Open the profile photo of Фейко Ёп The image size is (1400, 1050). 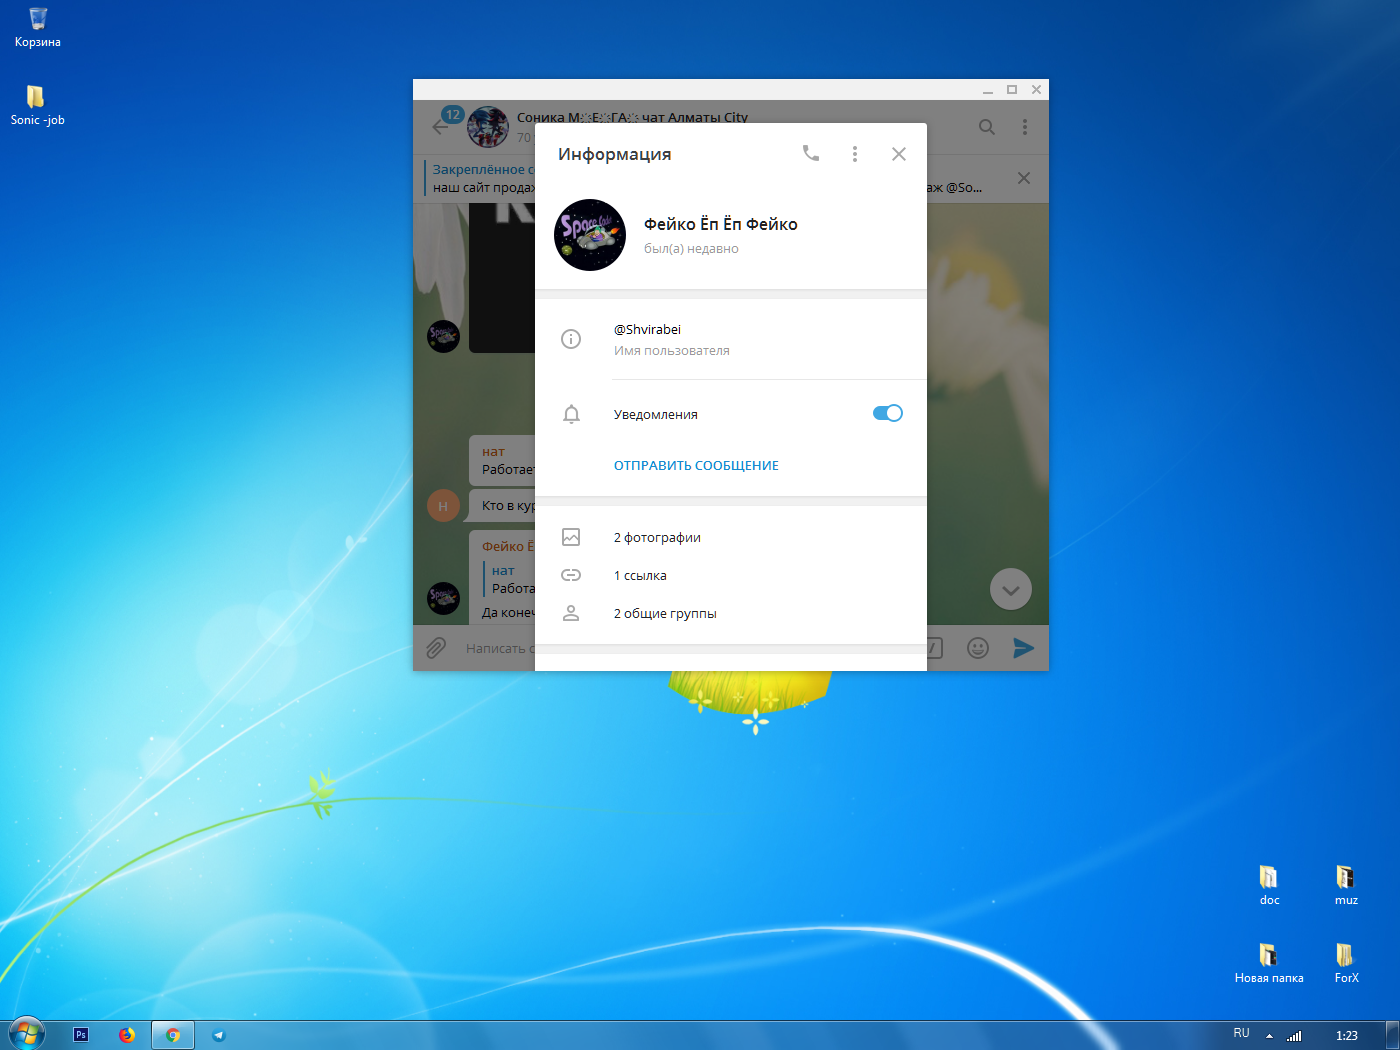[590, 235]
